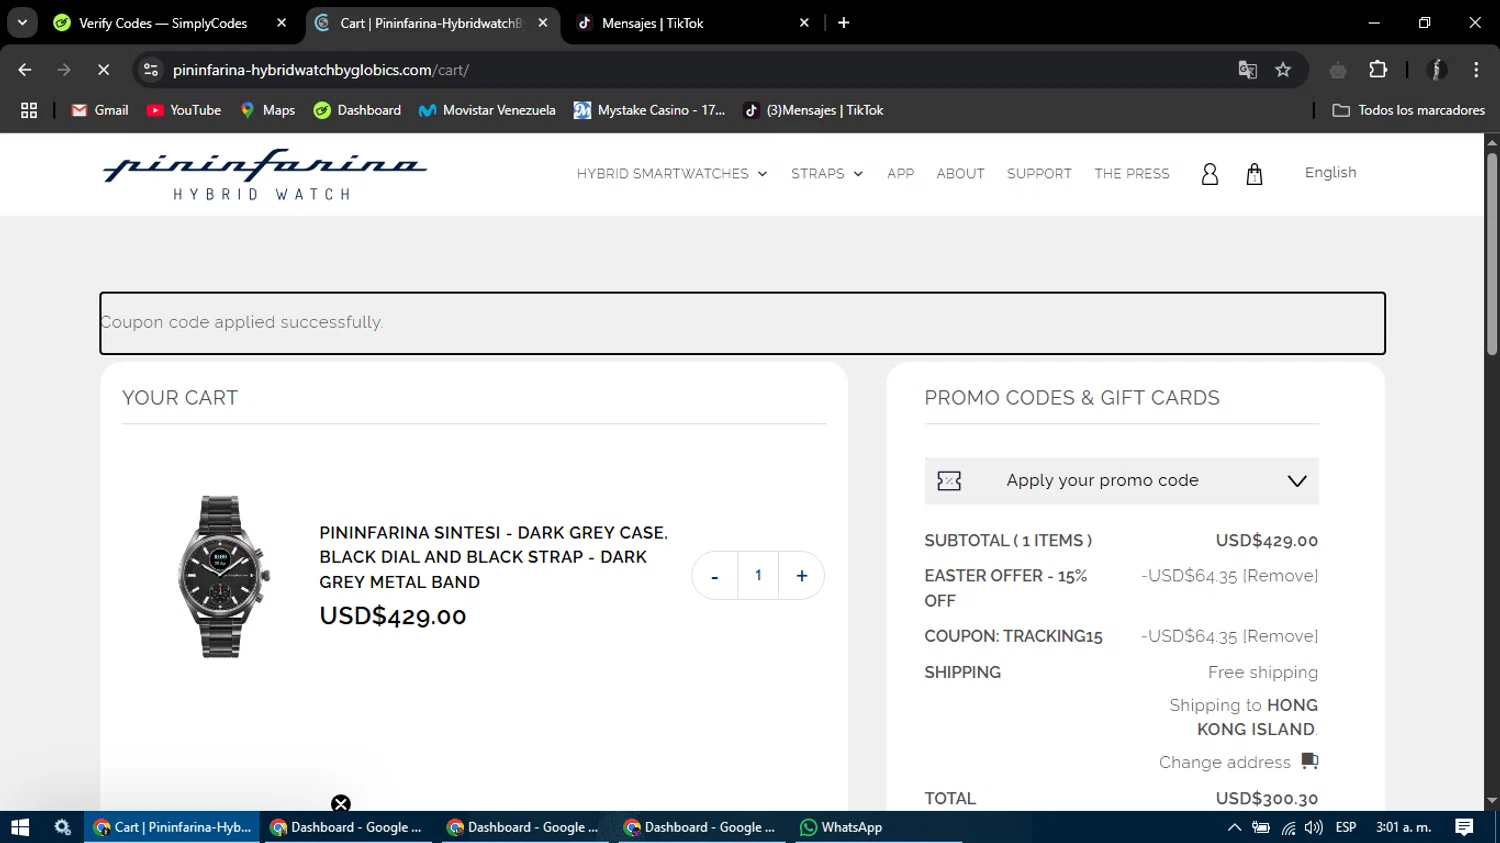The height and width of the screenshot is (843, 1500).
Task: Expand the Hybrid Smartwatches menu
Action: pos(672,174)
